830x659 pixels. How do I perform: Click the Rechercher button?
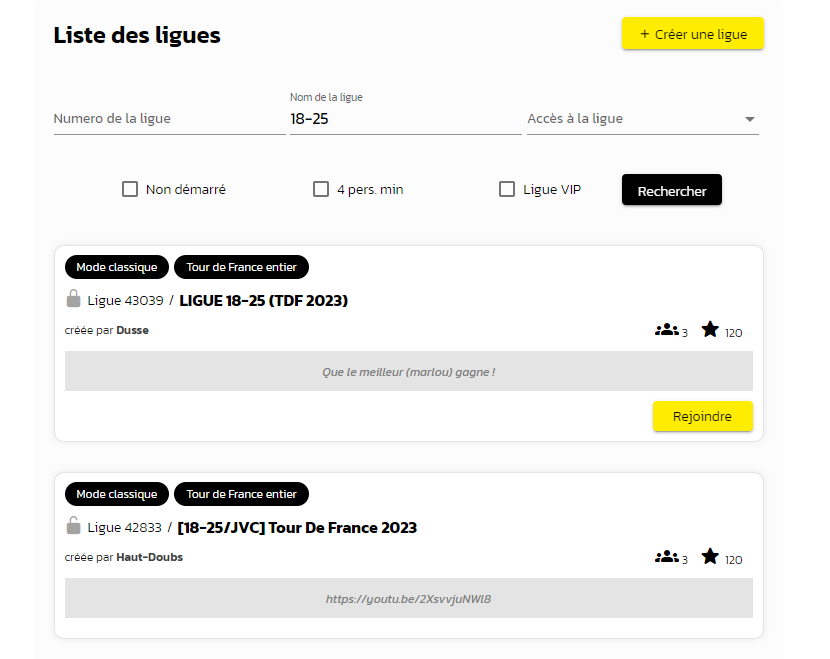click(672, 190)
